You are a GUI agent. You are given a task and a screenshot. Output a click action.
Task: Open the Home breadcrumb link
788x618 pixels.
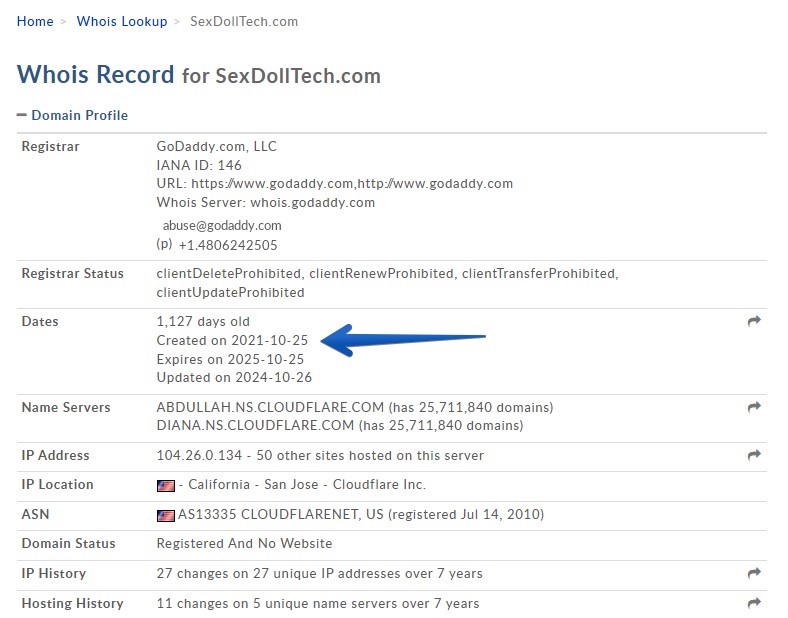35,21
